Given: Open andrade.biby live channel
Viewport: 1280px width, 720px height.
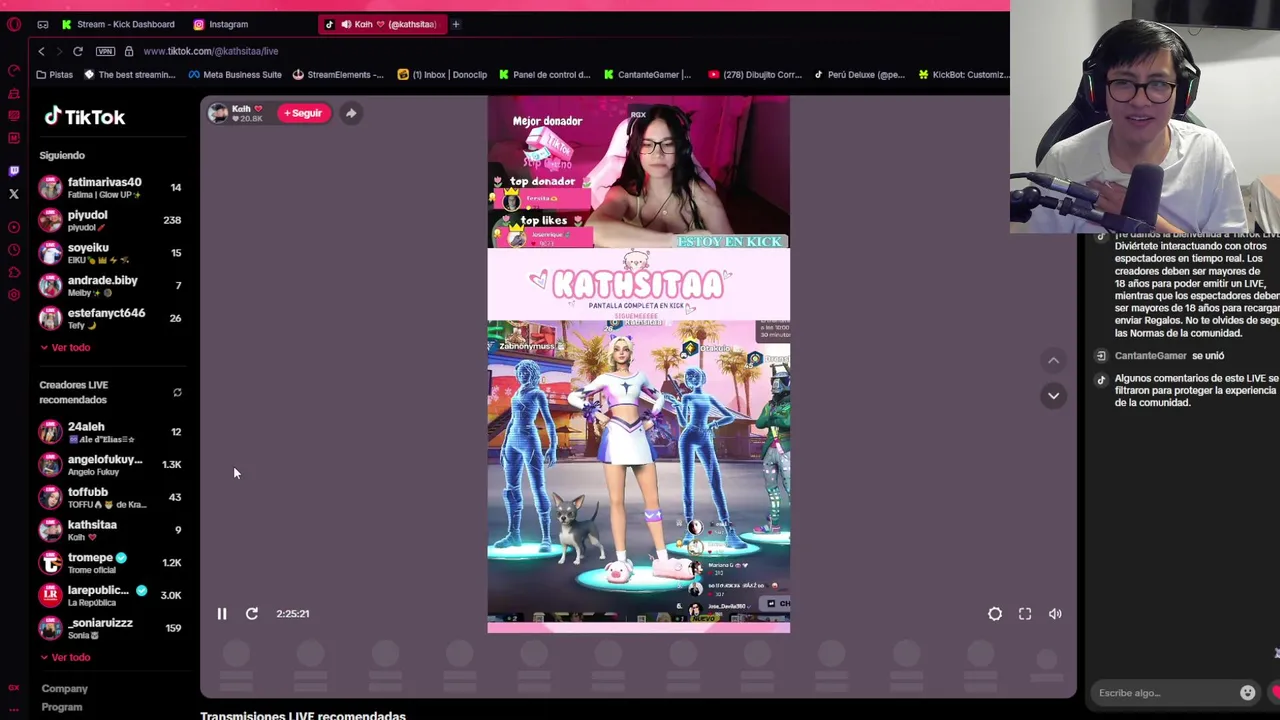Looking at the screenshot, I should click(x=111, y=285).
